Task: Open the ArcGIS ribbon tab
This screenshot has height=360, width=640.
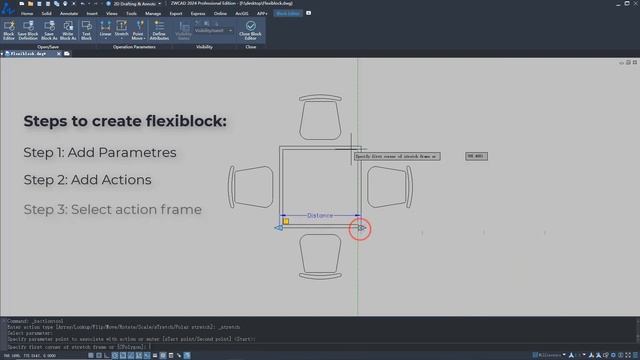Action: pos(242,13)
